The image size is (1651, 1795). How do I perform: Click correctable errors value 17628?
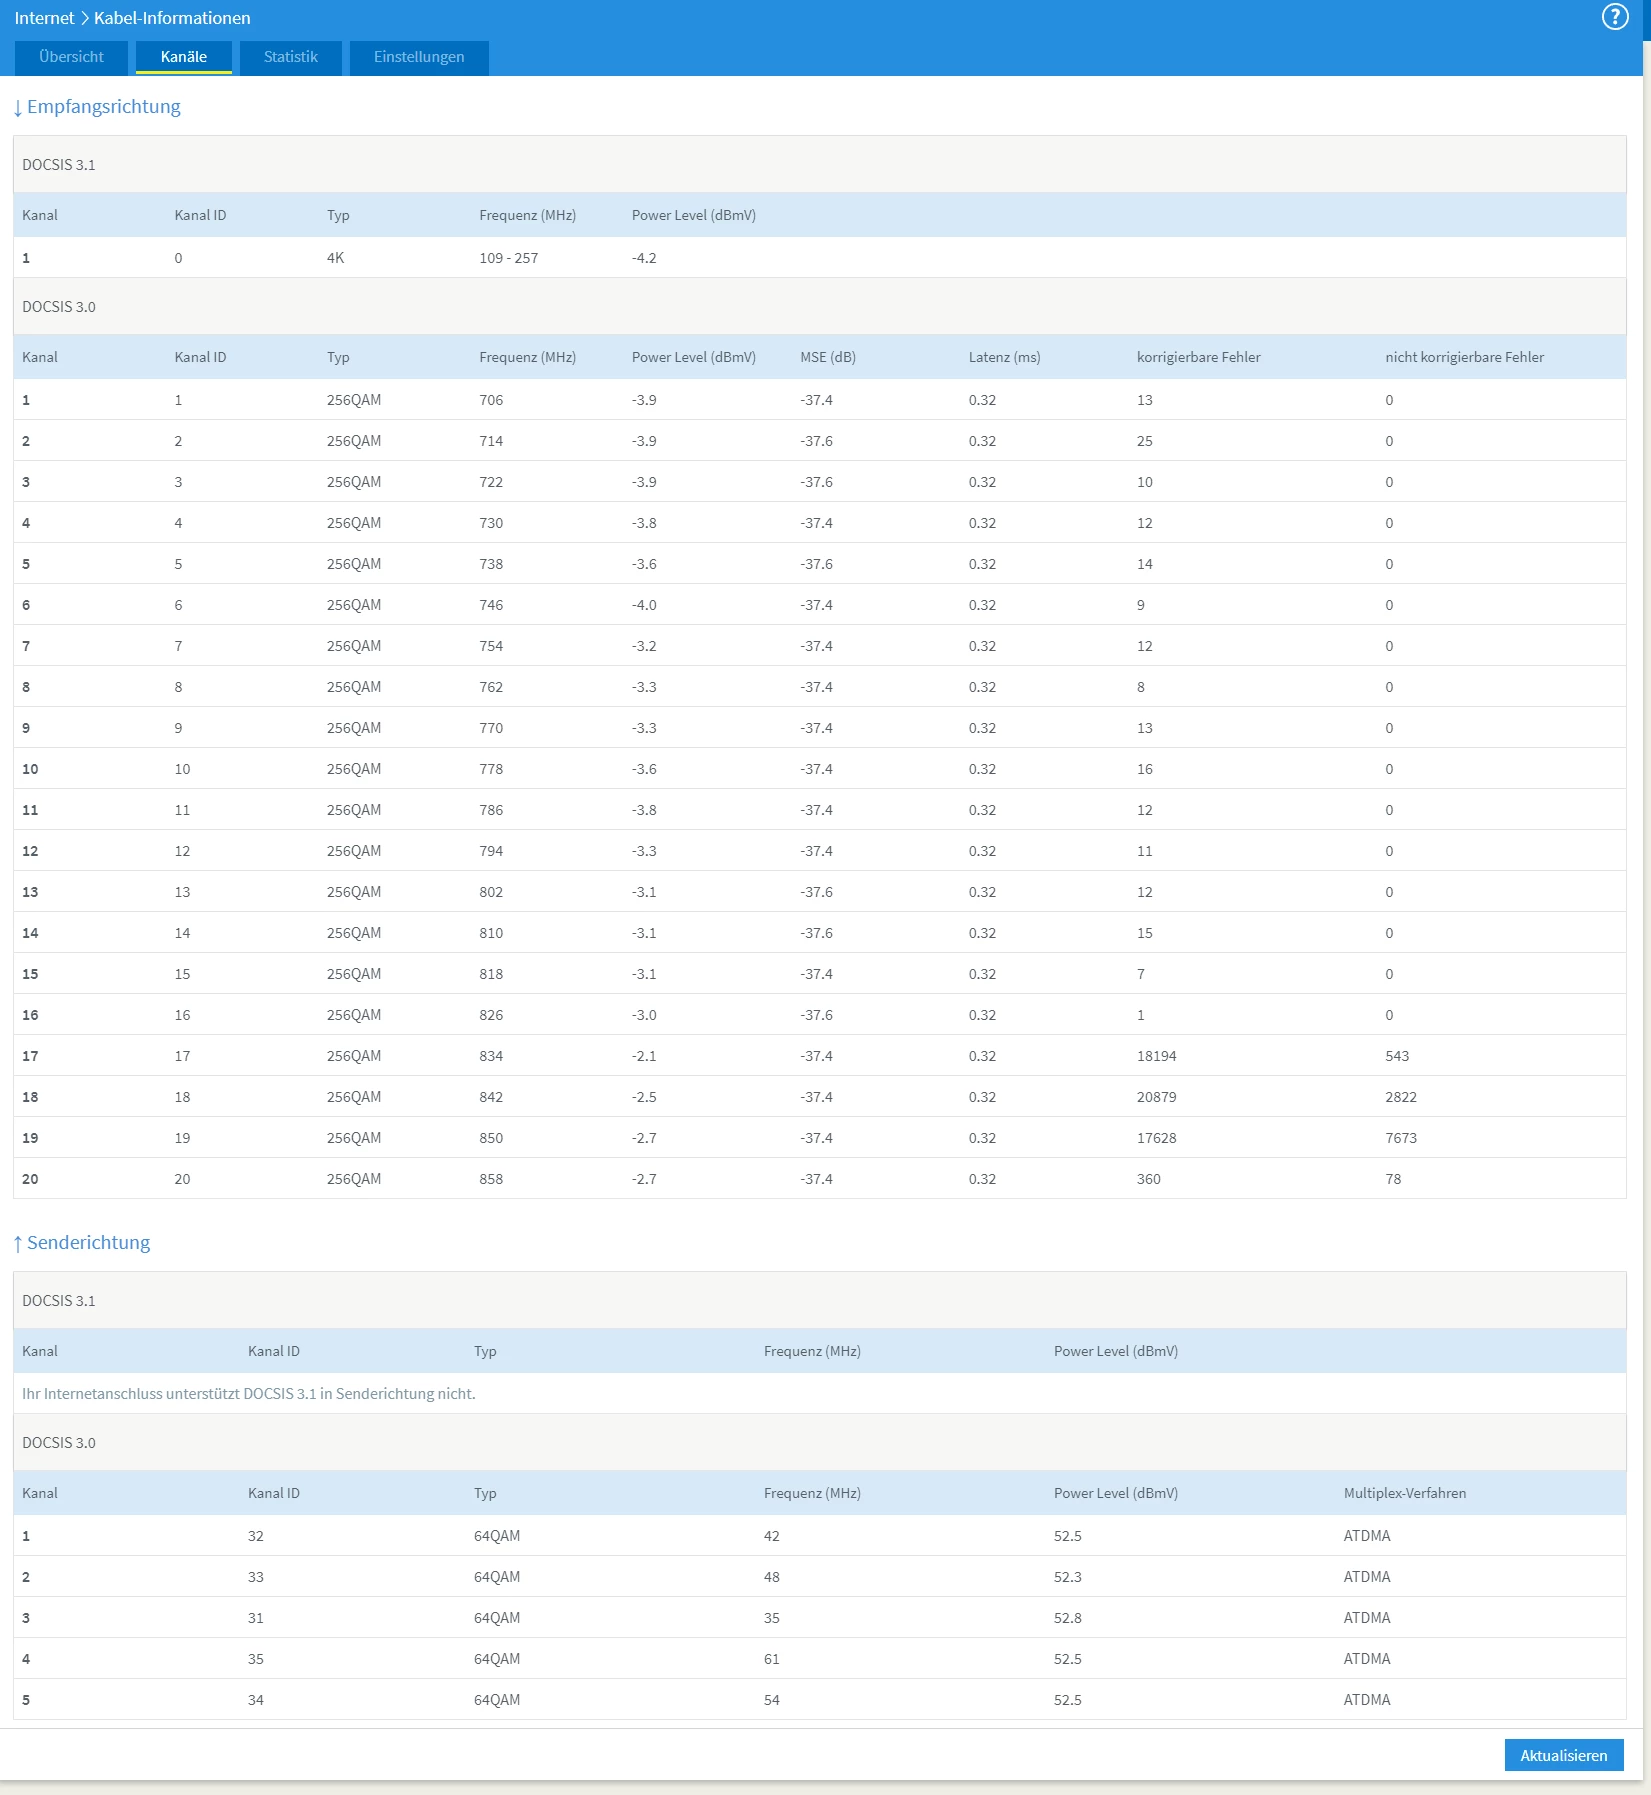tap(1156, 1138)
